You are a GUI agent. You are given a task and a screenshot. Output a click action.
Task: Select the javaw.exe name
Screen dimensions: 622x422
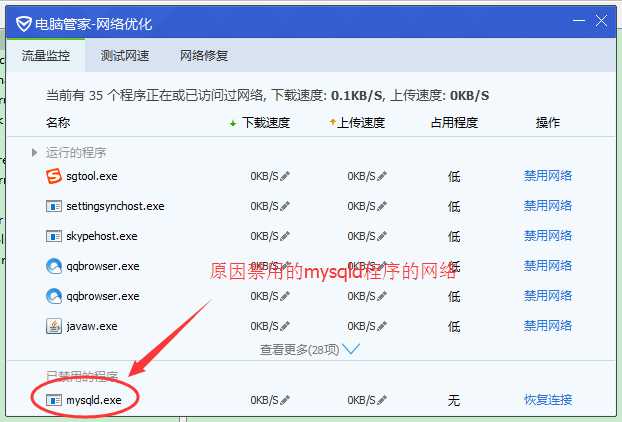click(92, 326)
